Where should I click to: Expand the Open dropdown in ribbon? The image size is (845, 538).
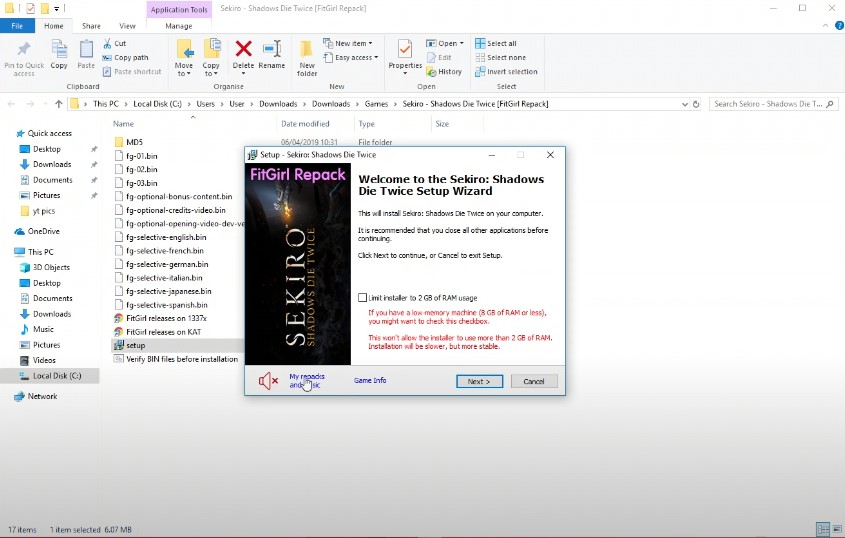445,43
